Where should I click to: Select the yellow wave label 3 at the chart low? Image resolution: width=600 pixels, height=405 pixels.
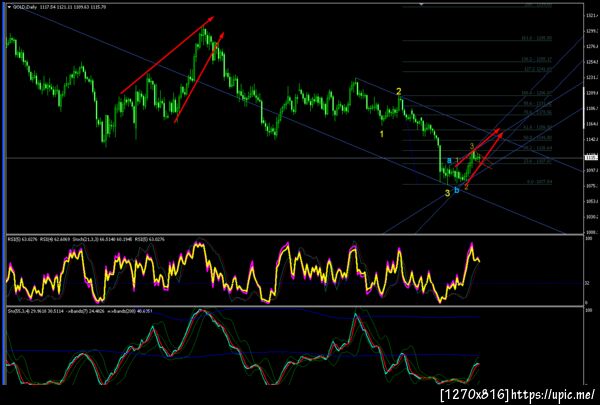[x=447, y=193]
